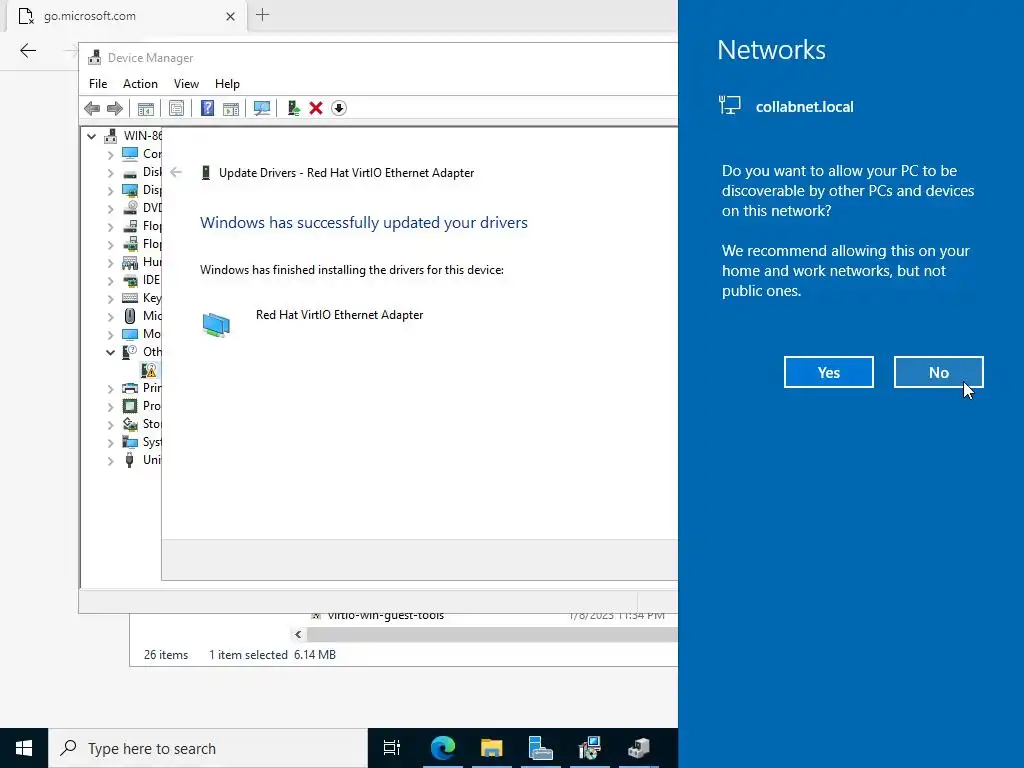Expand the Disk drives category

110,173
